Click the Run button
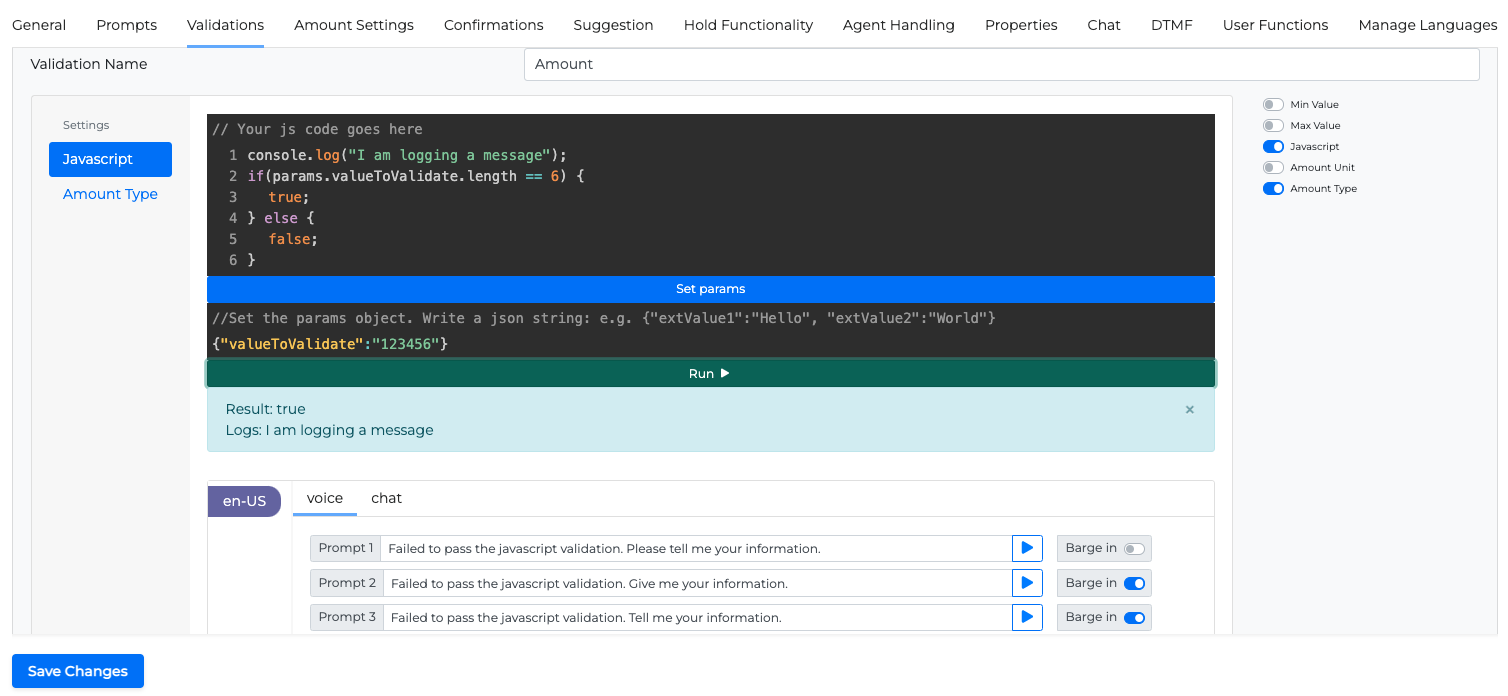1508x696 pixels. pos(710,374)
